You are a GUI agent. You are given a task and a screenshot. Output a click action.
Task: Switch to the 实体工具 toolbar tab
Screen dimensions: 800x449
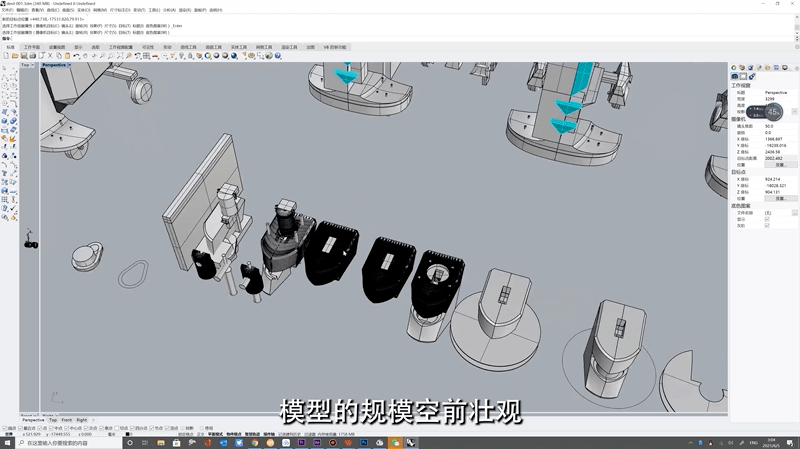239,47
